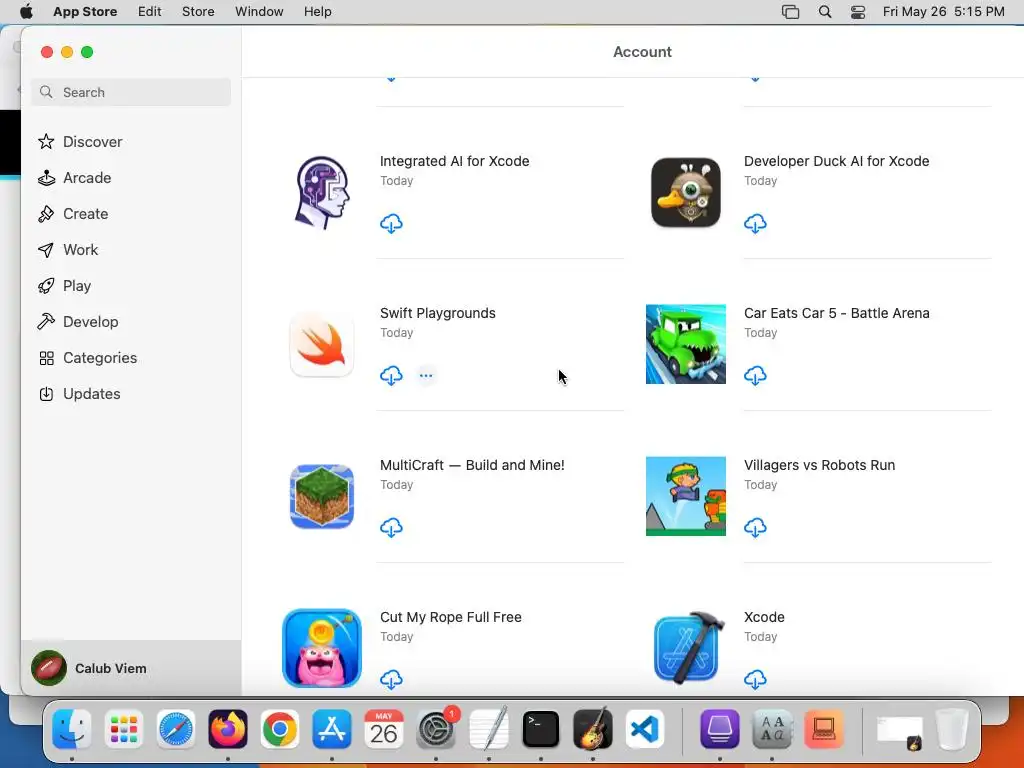Open Finder from the Dock
The image size is (1024, 768).
[72, 729]
